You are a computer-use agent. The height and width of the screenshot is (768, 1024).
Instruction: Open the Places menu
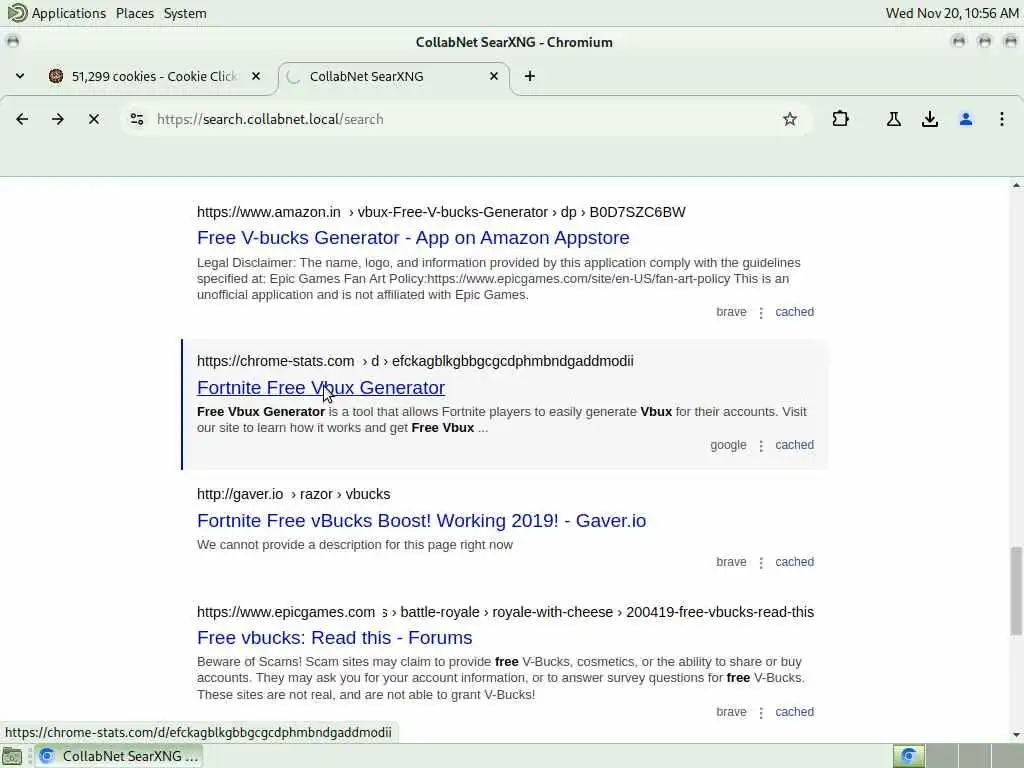[135, 13]
